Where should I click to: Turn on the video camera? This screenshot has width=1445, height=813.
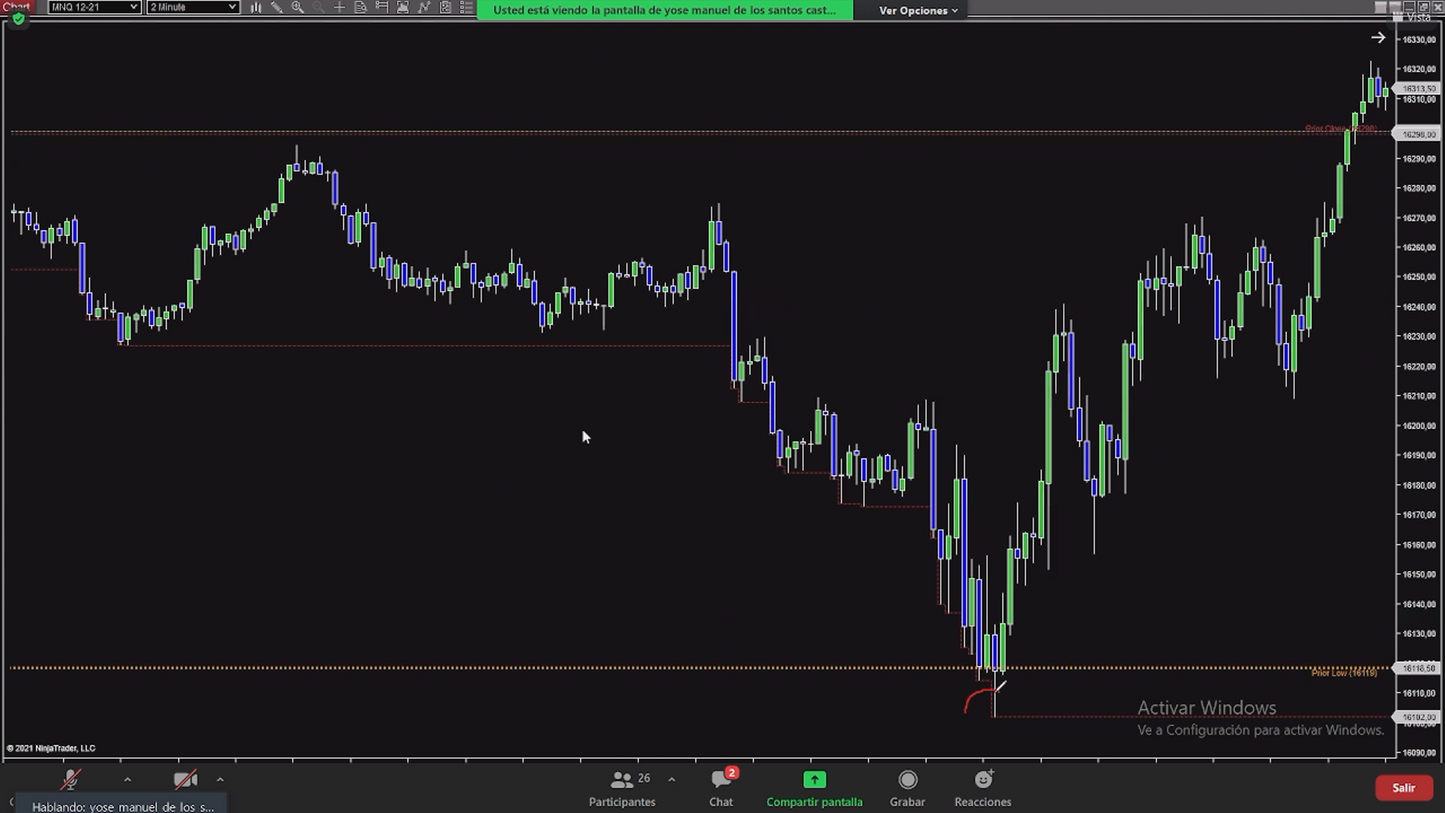[x=185, y=780]
